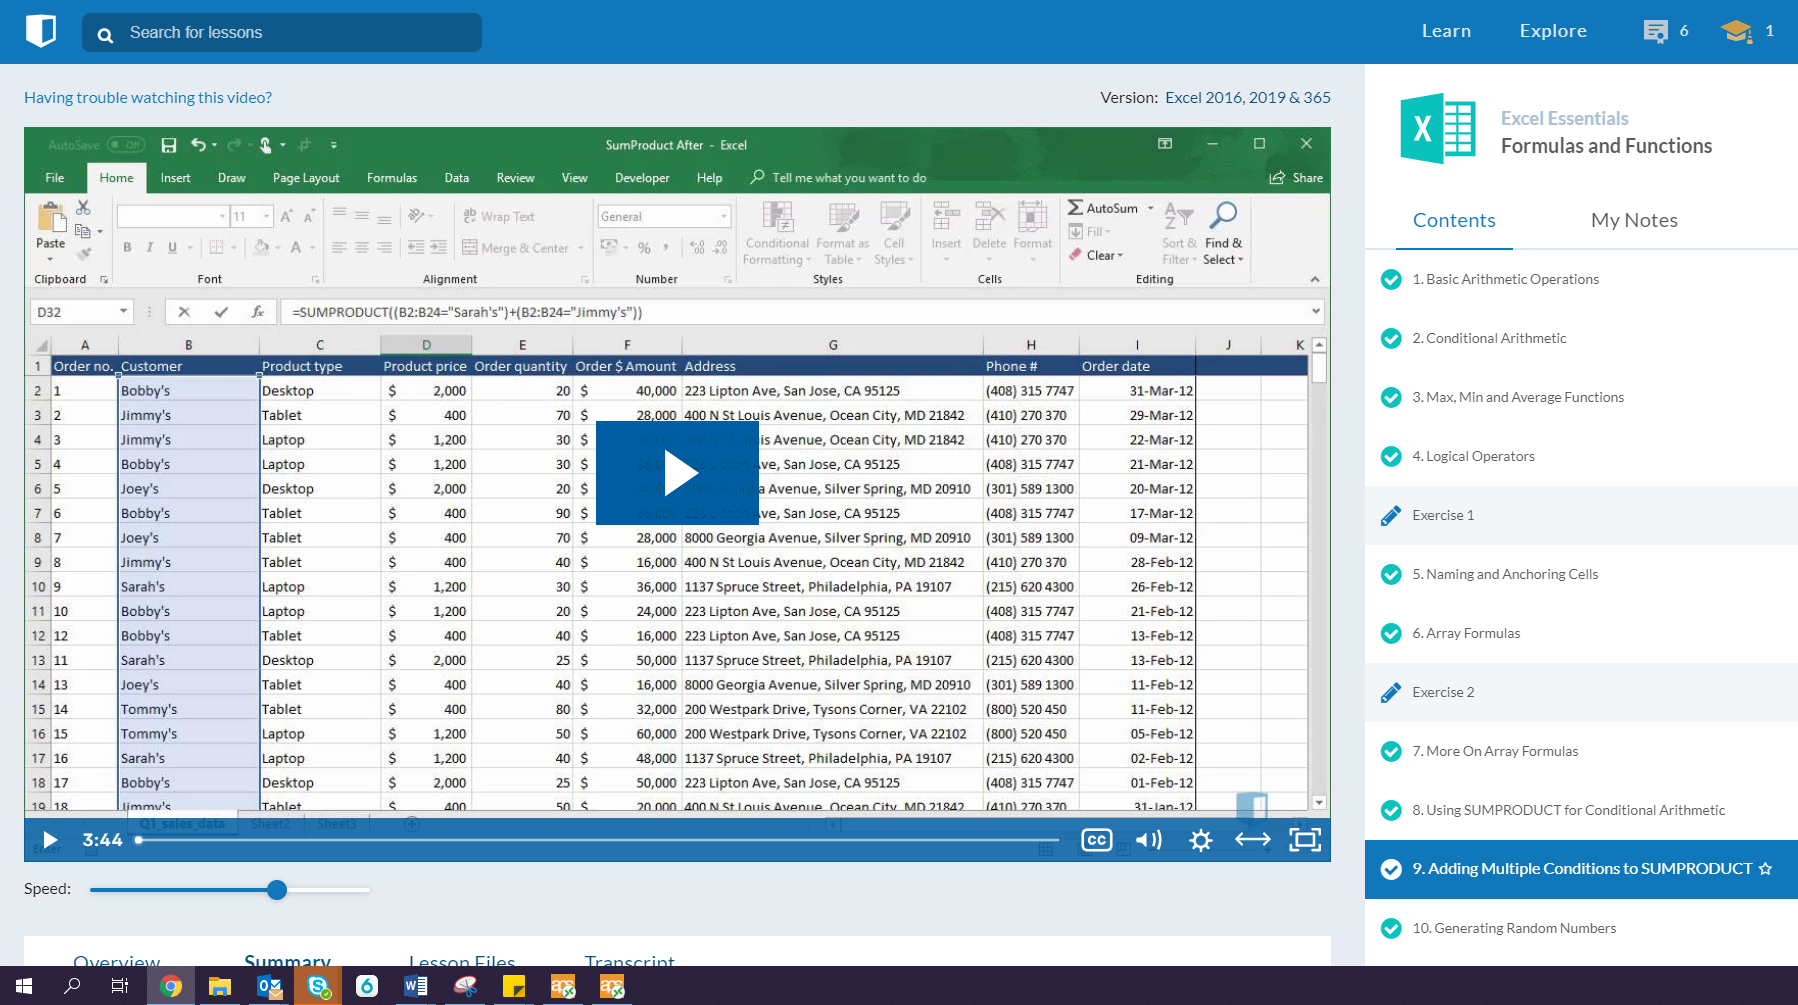Widen the player with the double-arrow icon
The image size is (1798, 1005).
pos(1253,840)
